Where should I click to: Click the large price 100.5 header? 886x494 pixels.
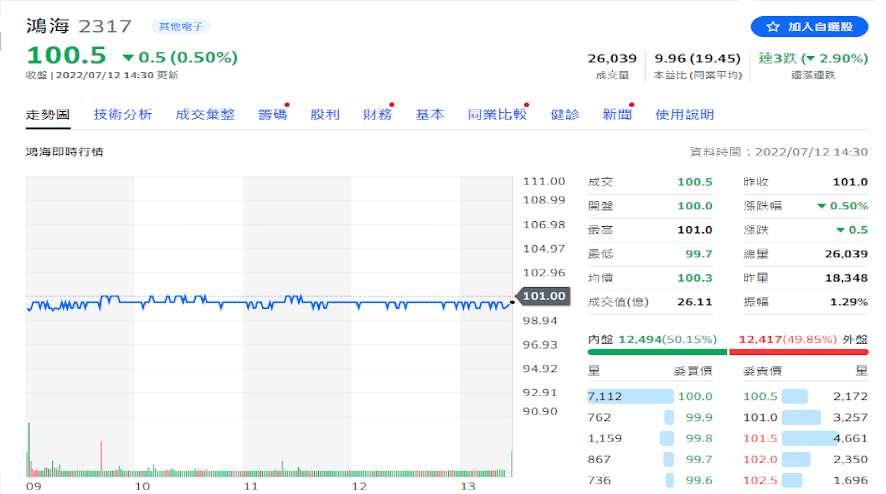click(66, 56)
